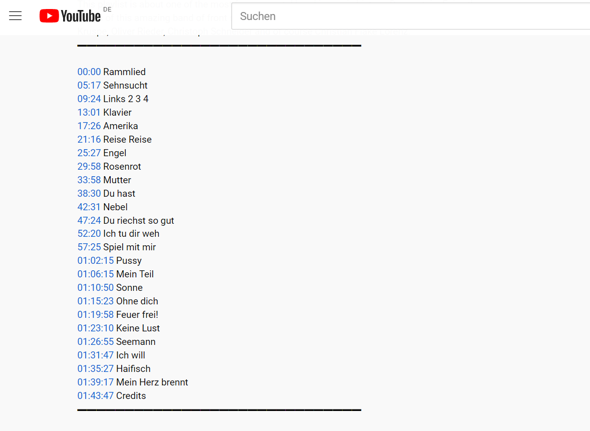Click the 01:19:58 Feuer frei! timestamp
The height and width of the screenshot is (431, 590).
[96, 315]
